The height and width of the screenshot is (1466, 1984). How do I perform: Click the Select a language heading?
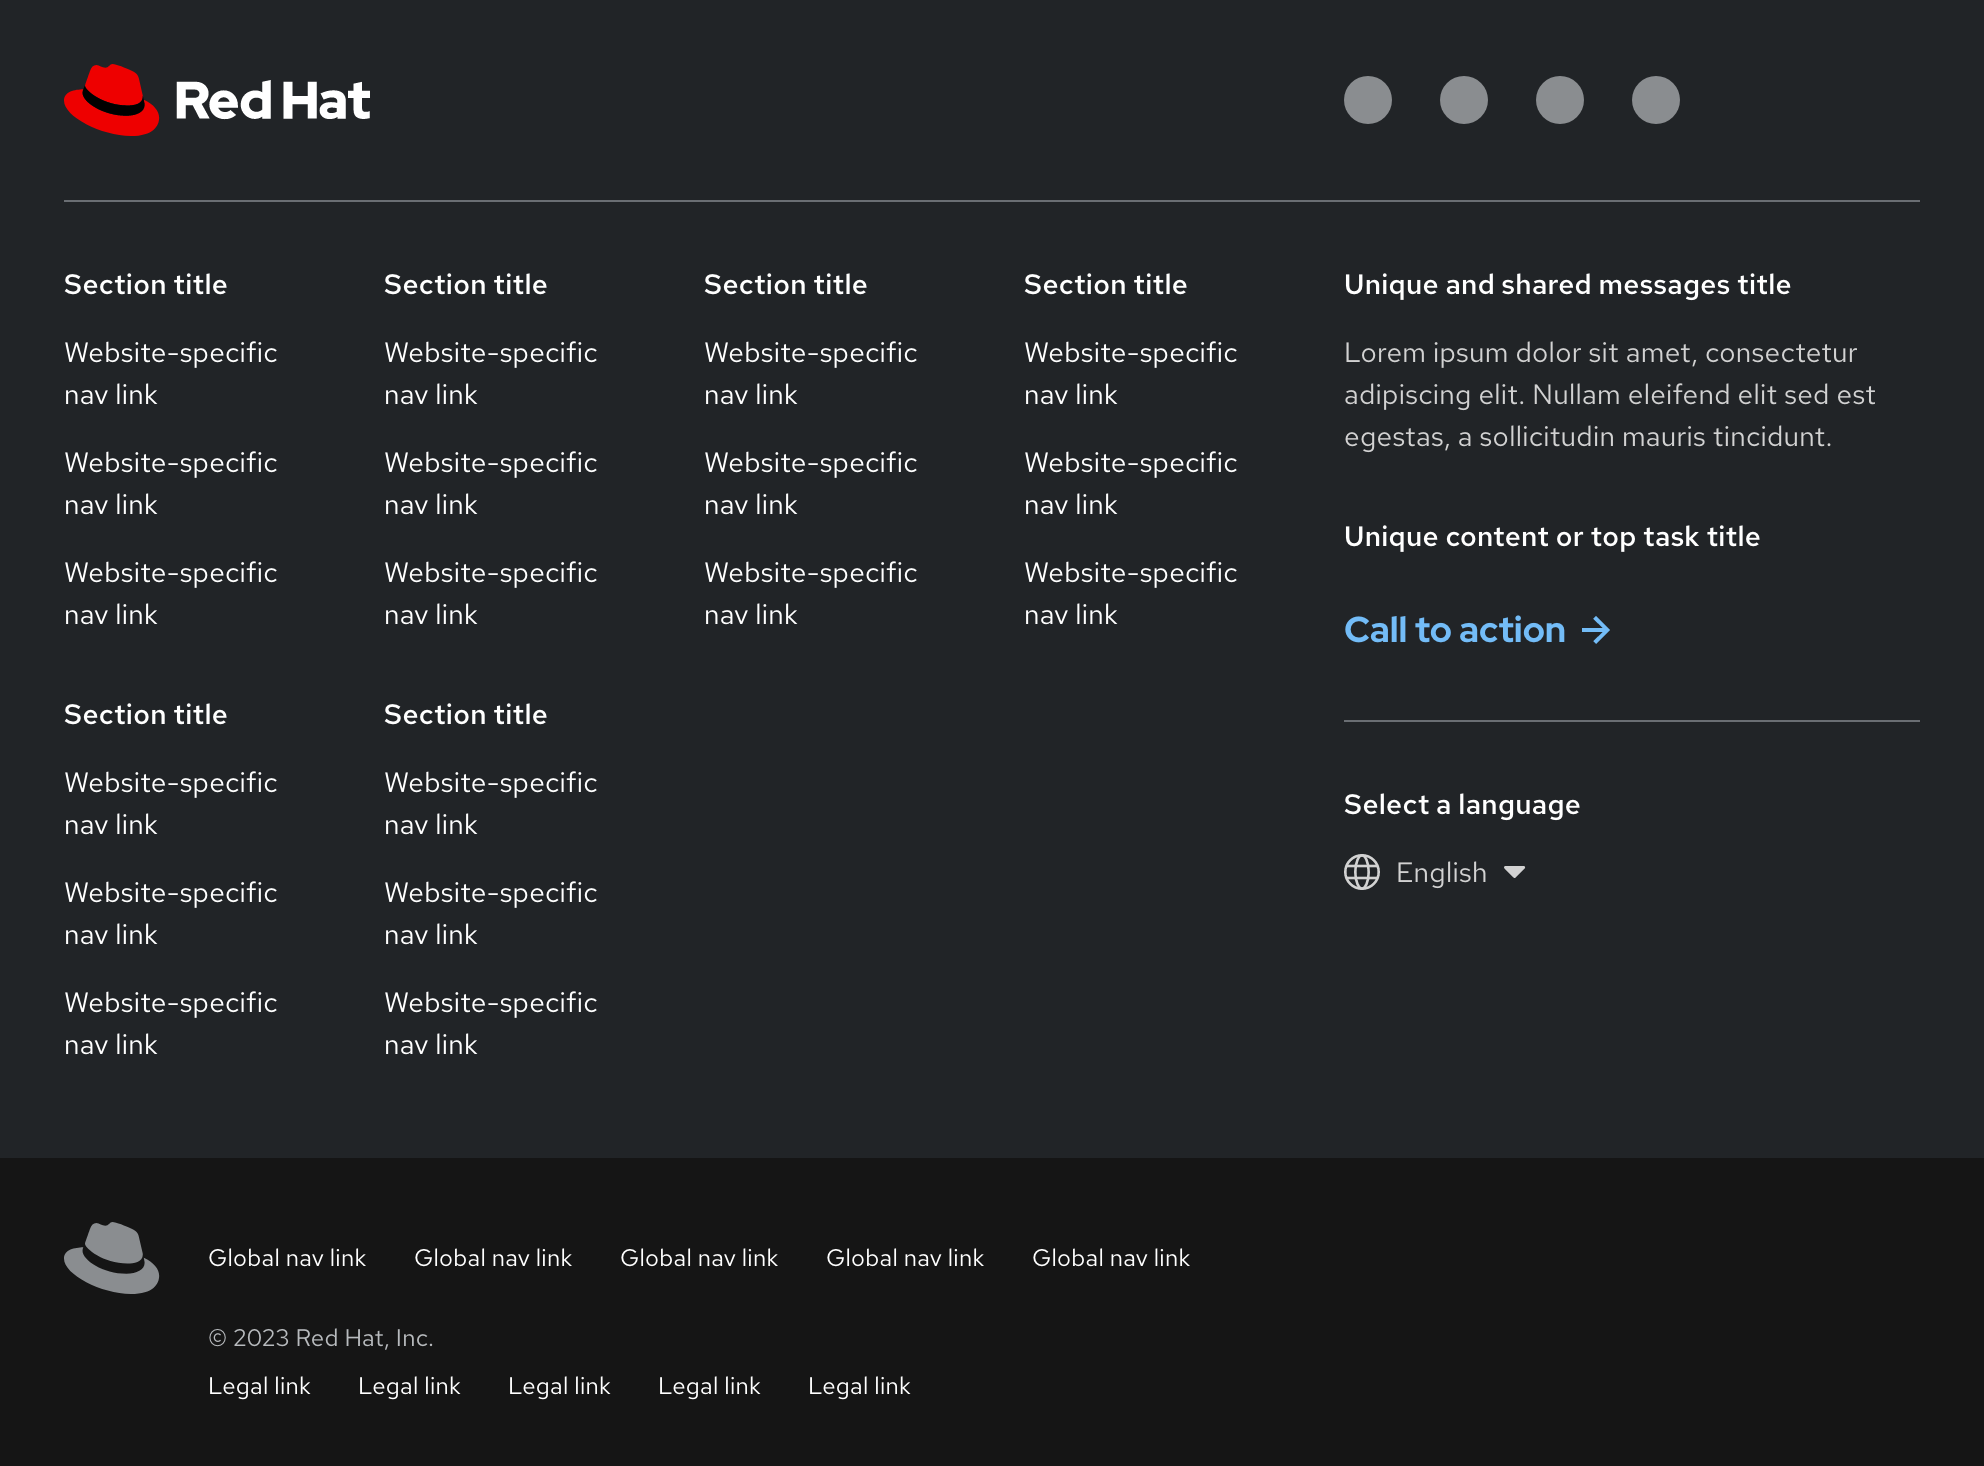point(1461,804)
